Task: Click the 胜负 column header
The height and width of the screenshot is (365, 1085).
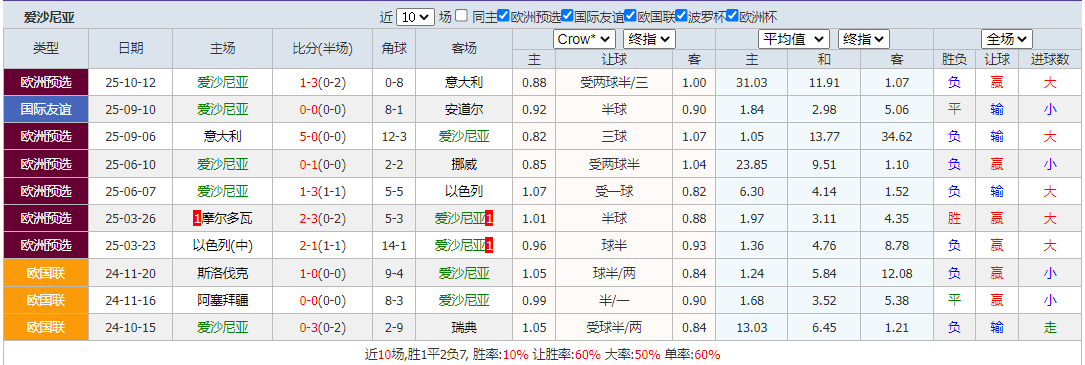Action: (x=954, y=60)
